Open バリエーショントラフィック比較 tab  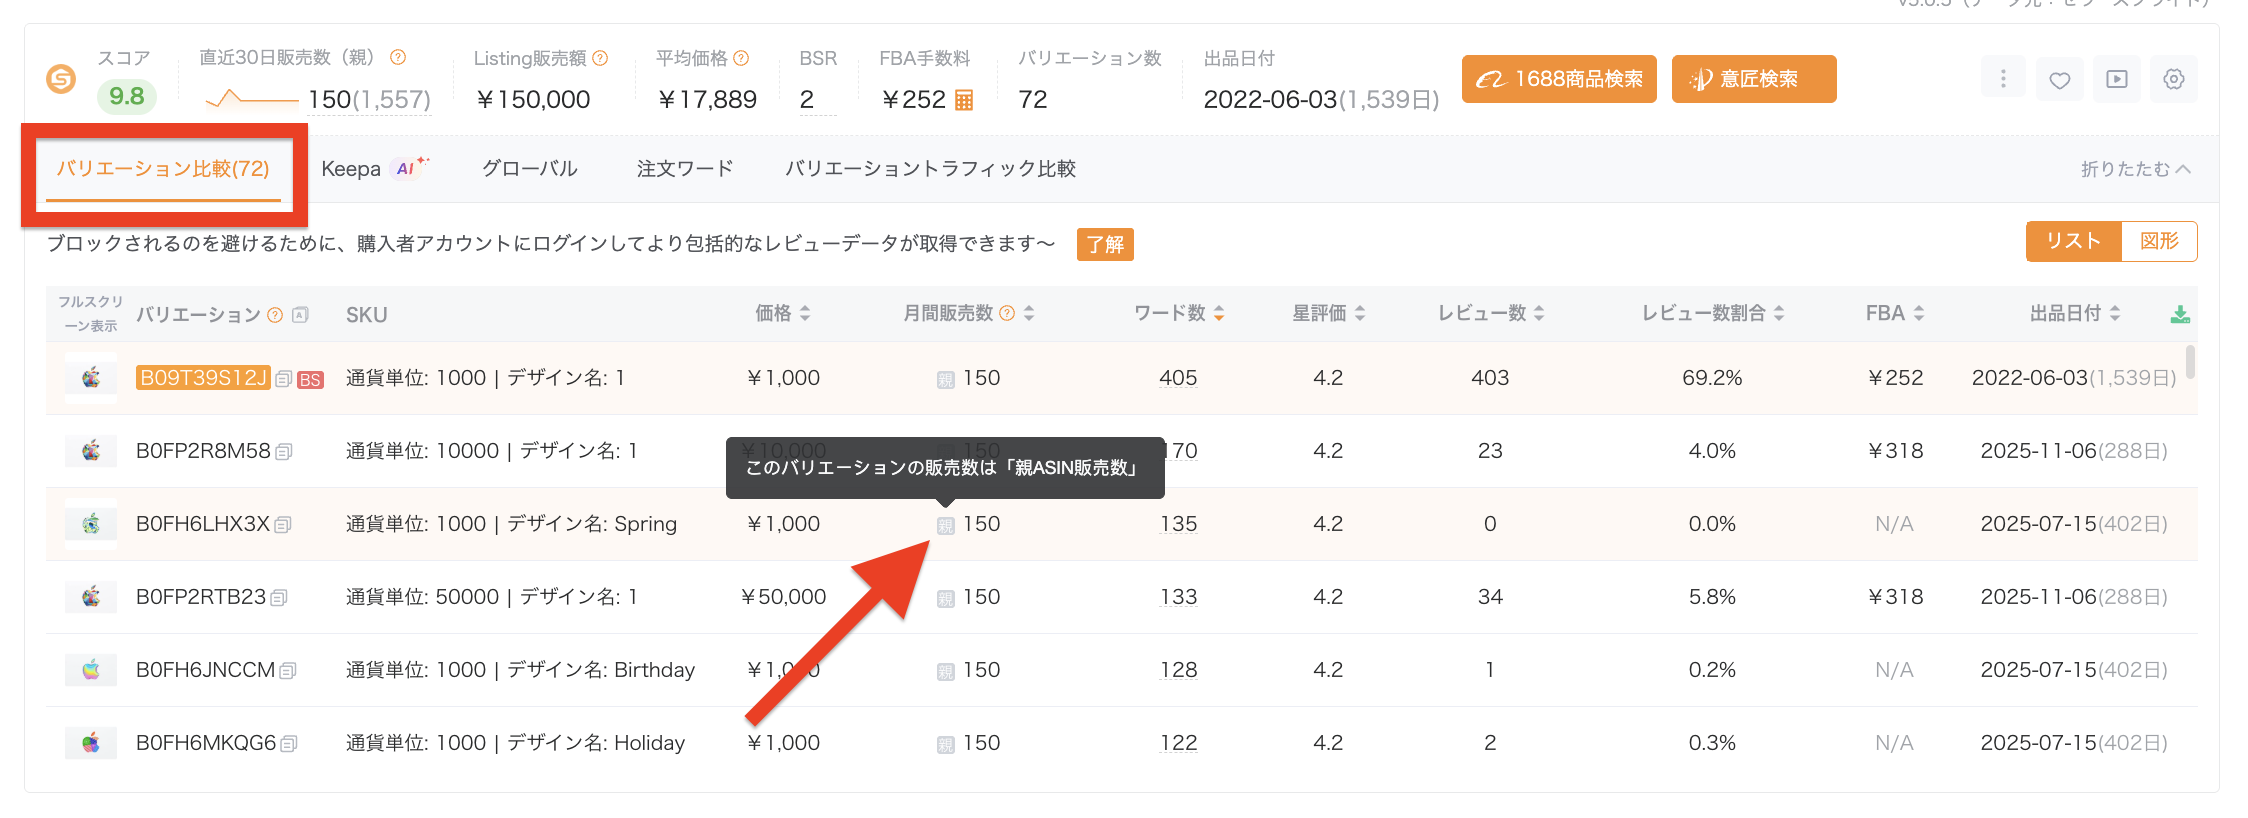(930, 169)
